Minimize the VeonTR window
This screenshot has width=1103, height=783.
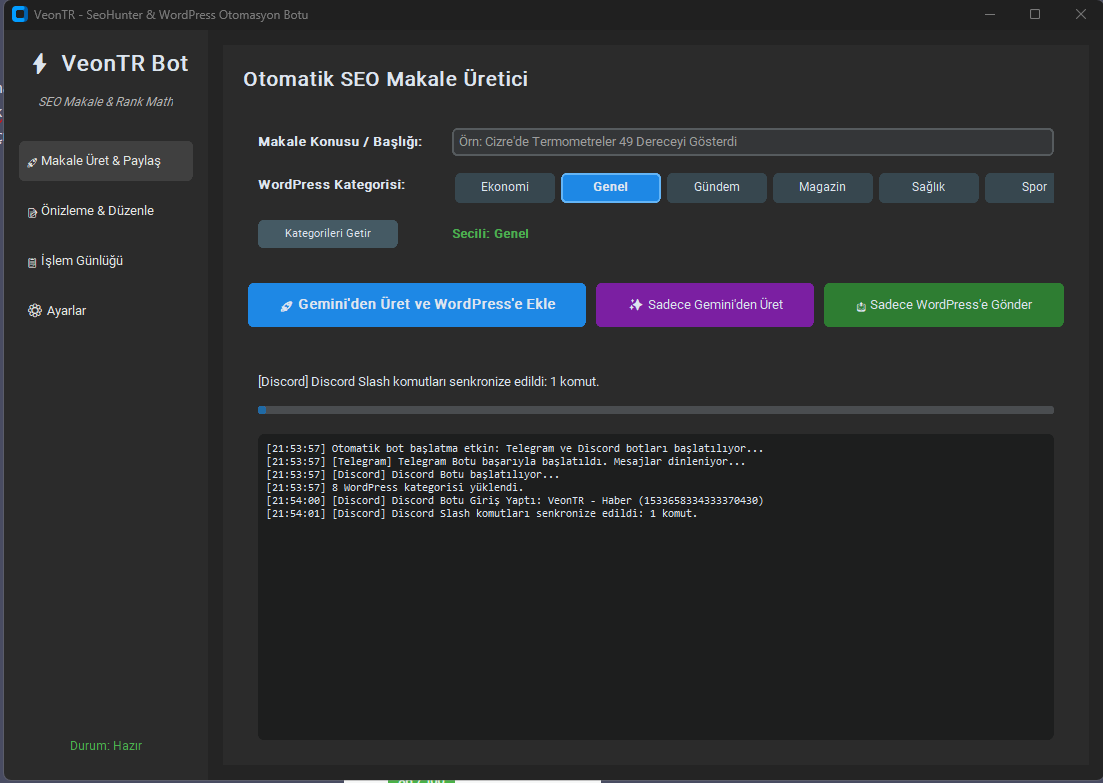pyautogui.click(x=990, y=14)
